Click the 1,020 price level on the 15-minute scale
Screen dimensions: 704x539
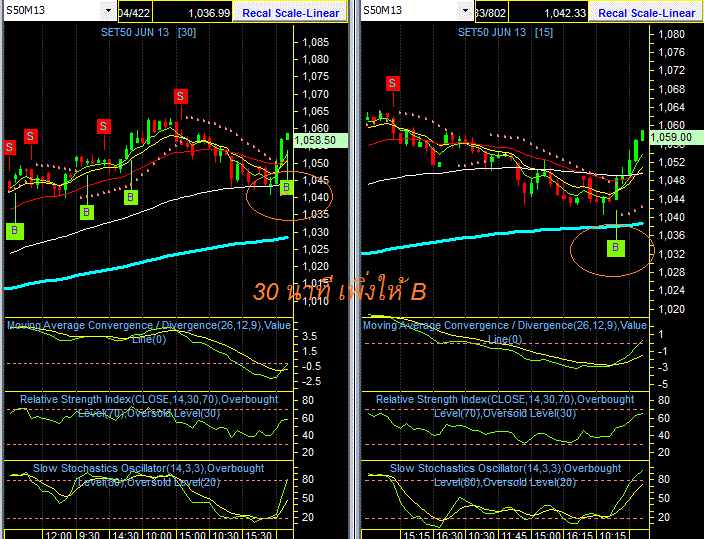[672, 309]
